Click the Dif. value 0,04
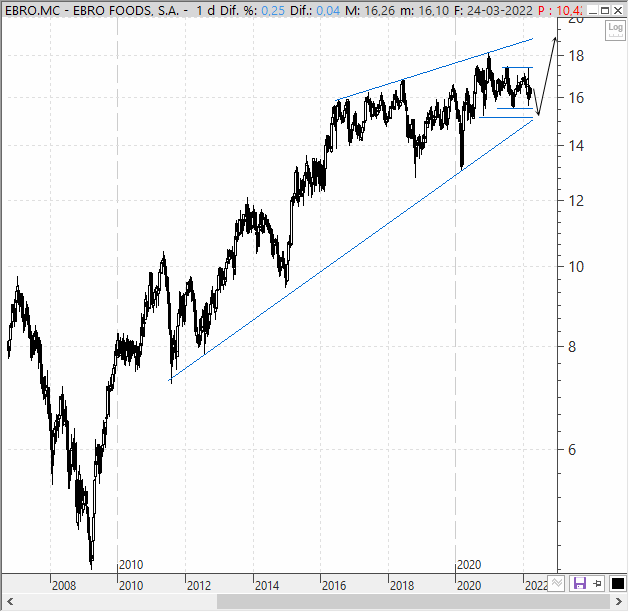 pyautogui.click(x=328, y=11)
